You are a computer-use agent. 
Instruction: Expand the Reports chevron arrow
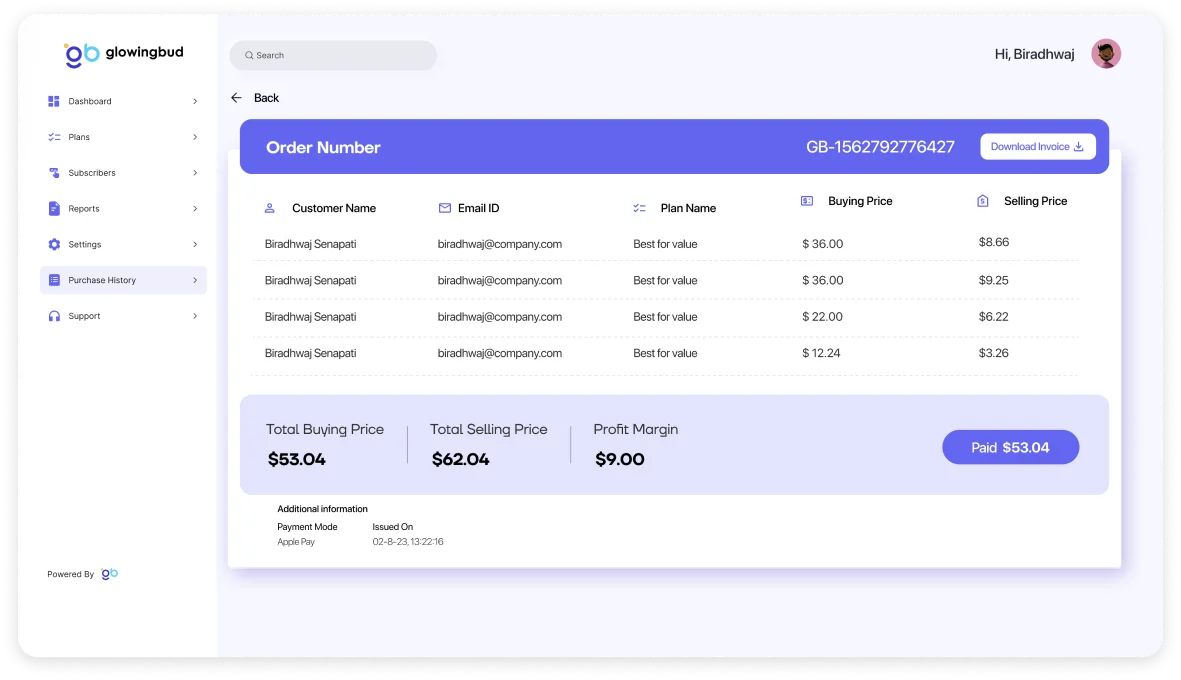[x=195, y=209]
